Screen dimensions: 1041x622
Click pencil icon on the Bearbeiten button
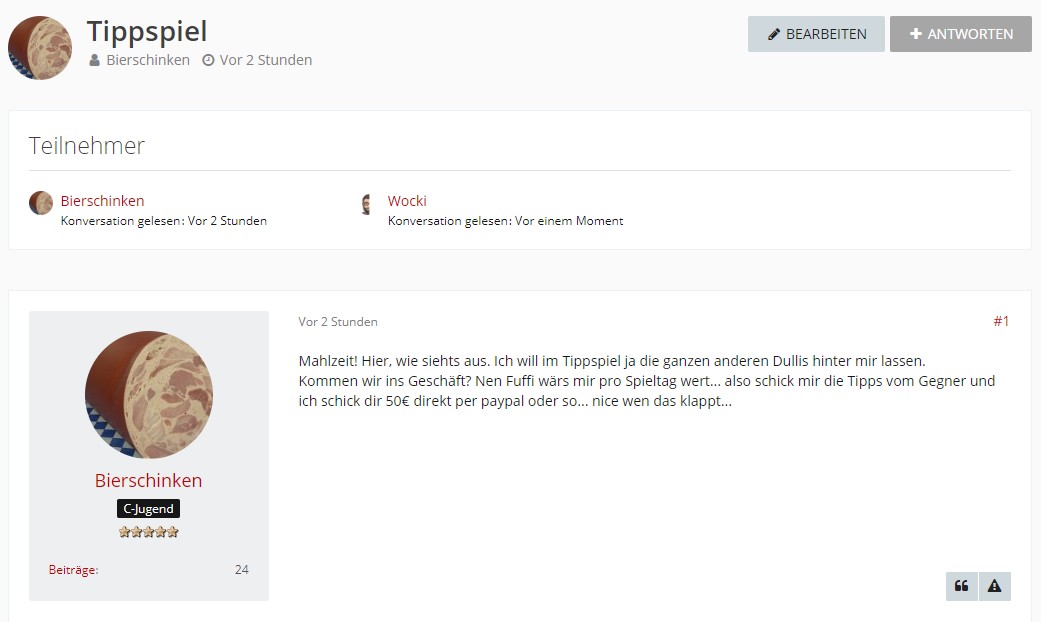[773, 34]
